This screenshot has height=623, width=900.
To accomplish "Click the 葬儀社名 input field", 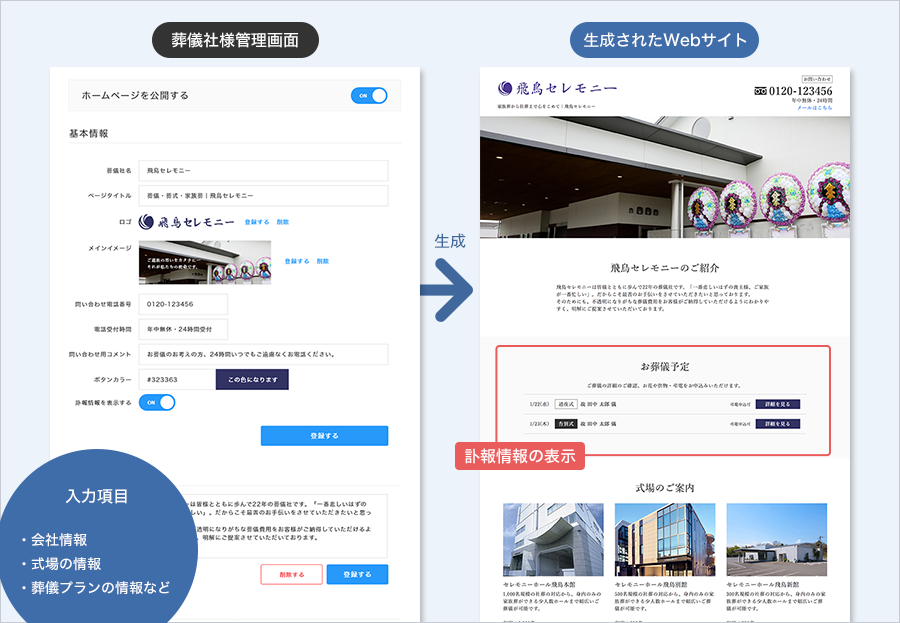I will (x=263, y=171).
